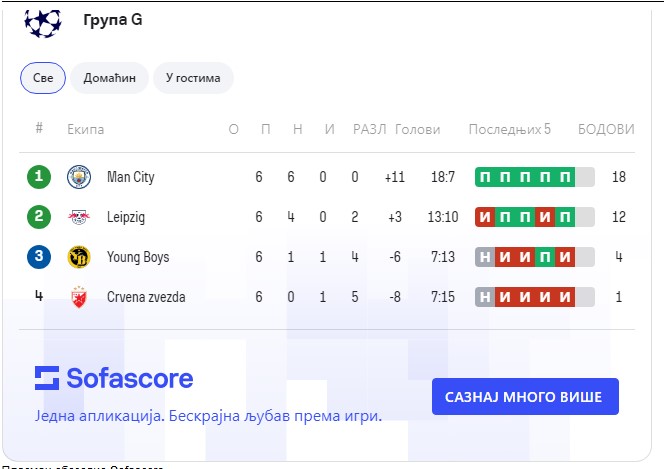Click the Група G heading

click(x=112, y=21)
